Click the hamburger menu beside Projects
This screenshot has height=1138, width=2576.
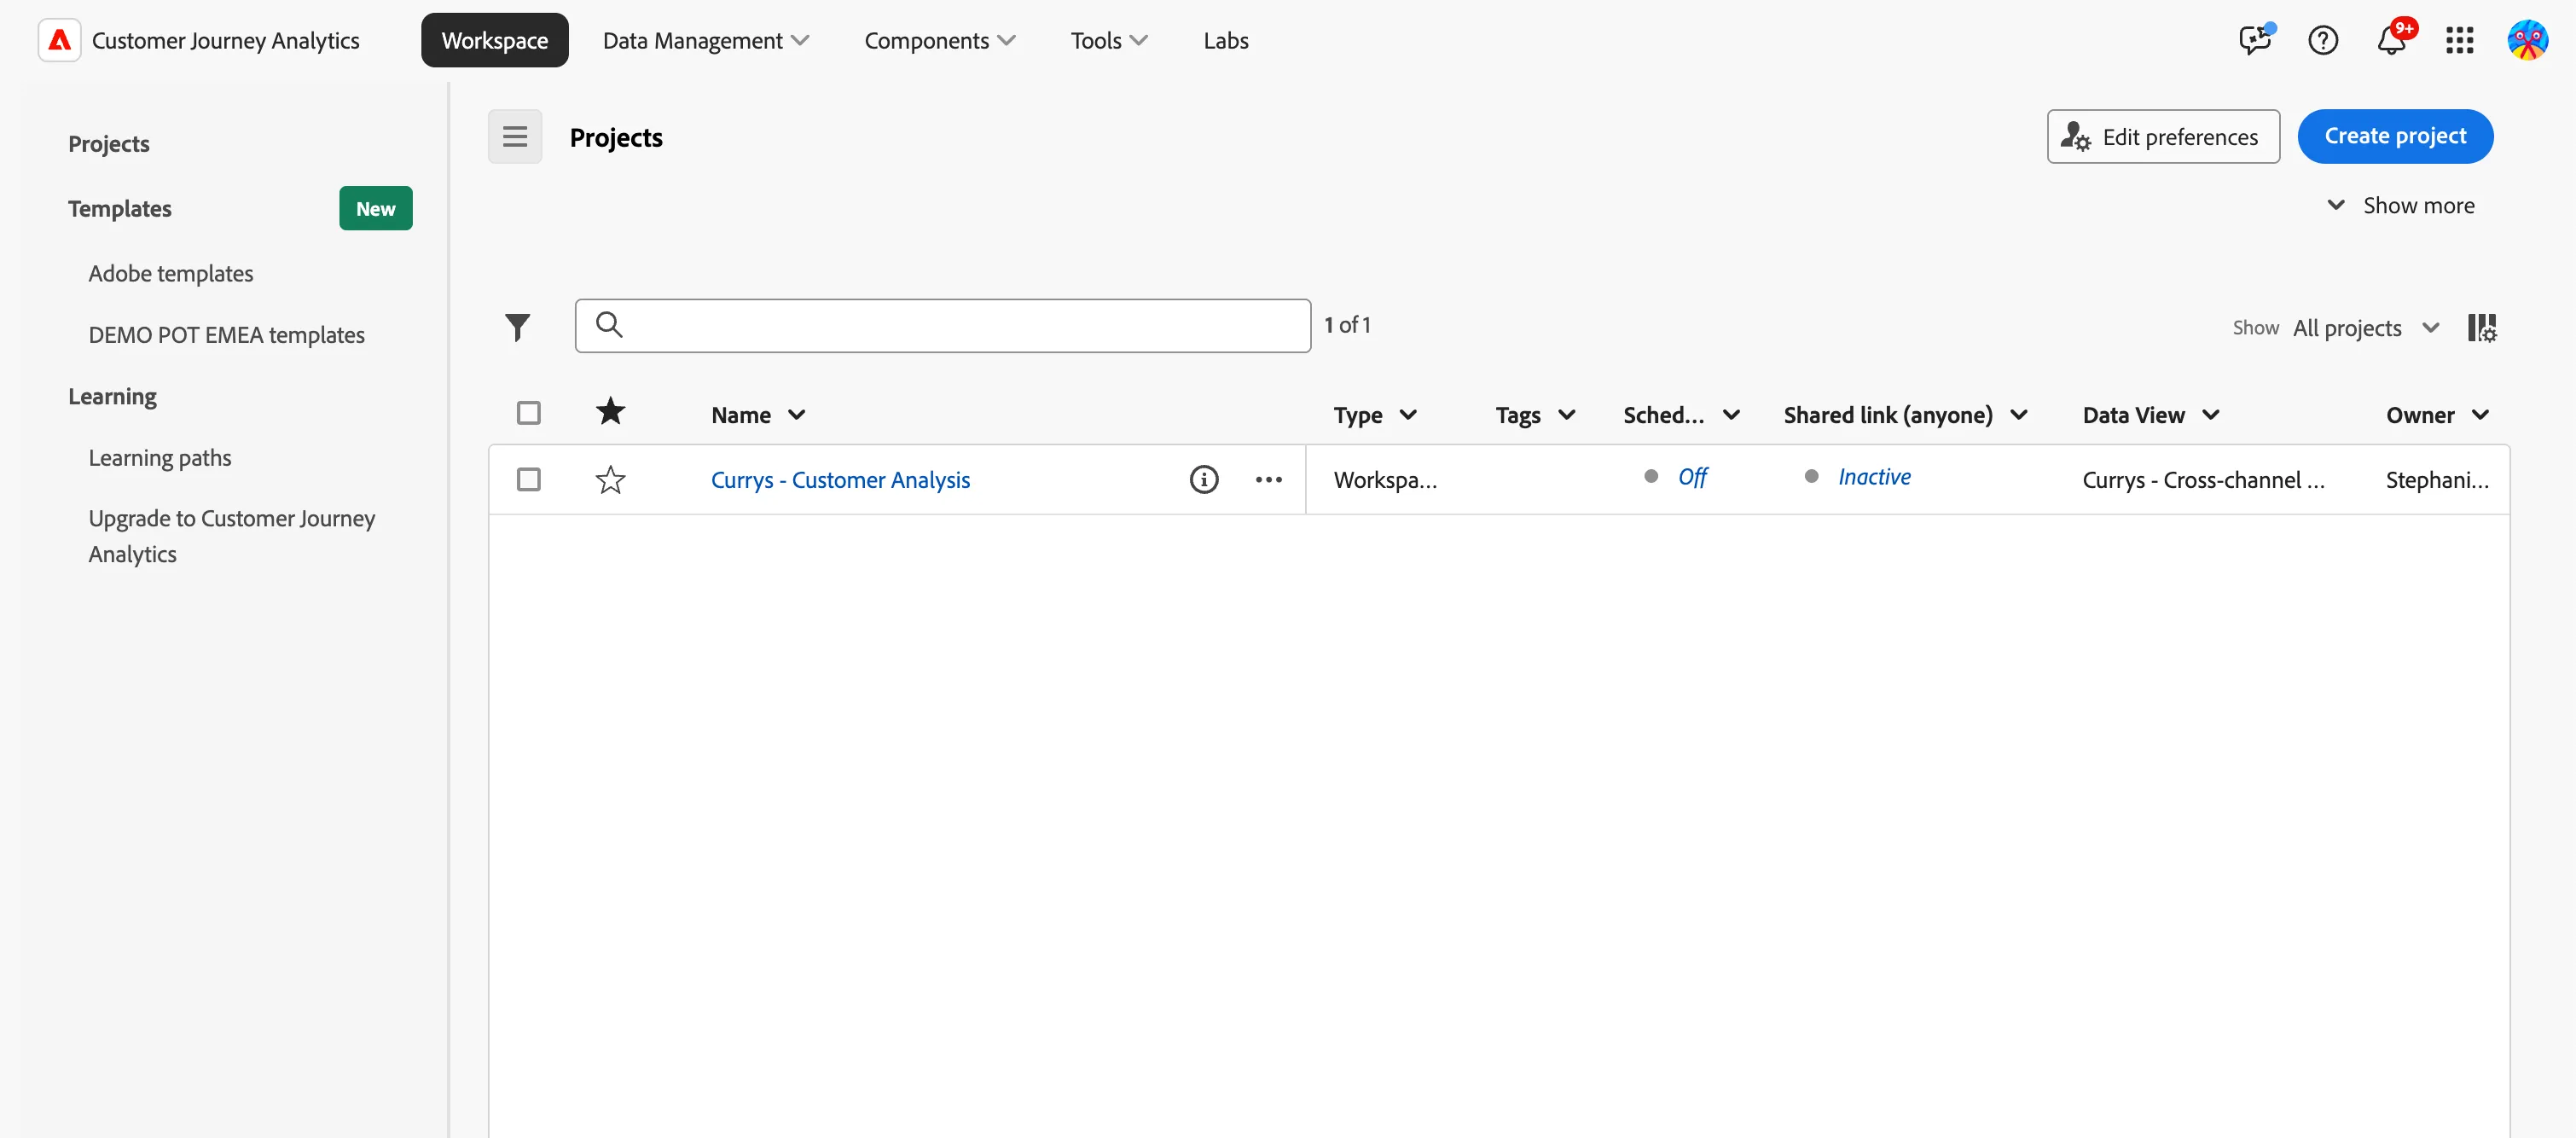click(515, 136)
